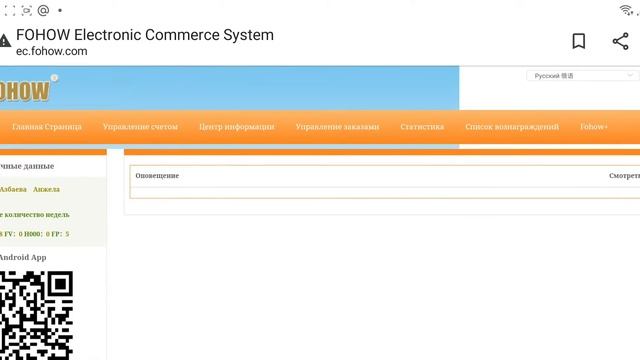Tap the site security warning triangle
Image resolution: width=640 pixels, height=360 pixels.
click(x=5, y=41)
